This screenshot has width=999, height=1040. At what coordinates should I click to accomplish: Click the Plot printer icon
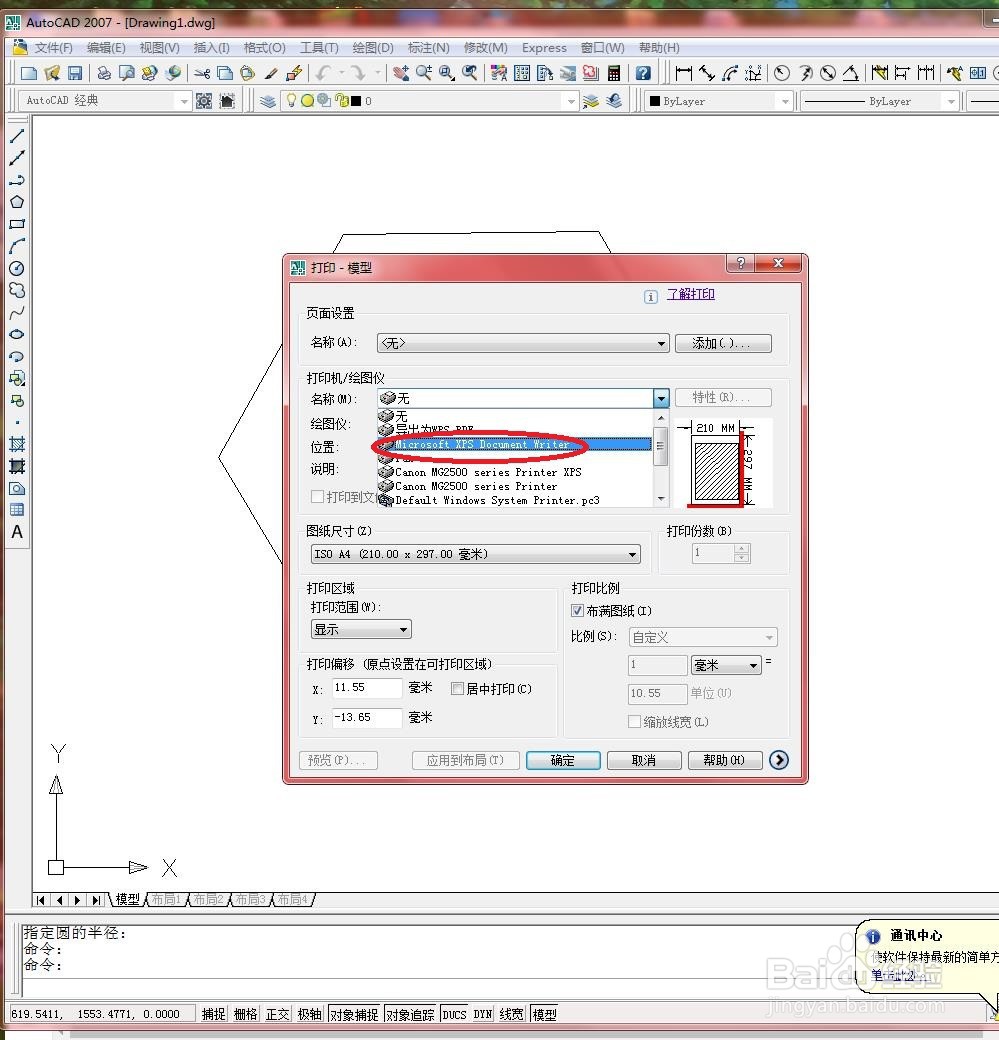point(103,73)
